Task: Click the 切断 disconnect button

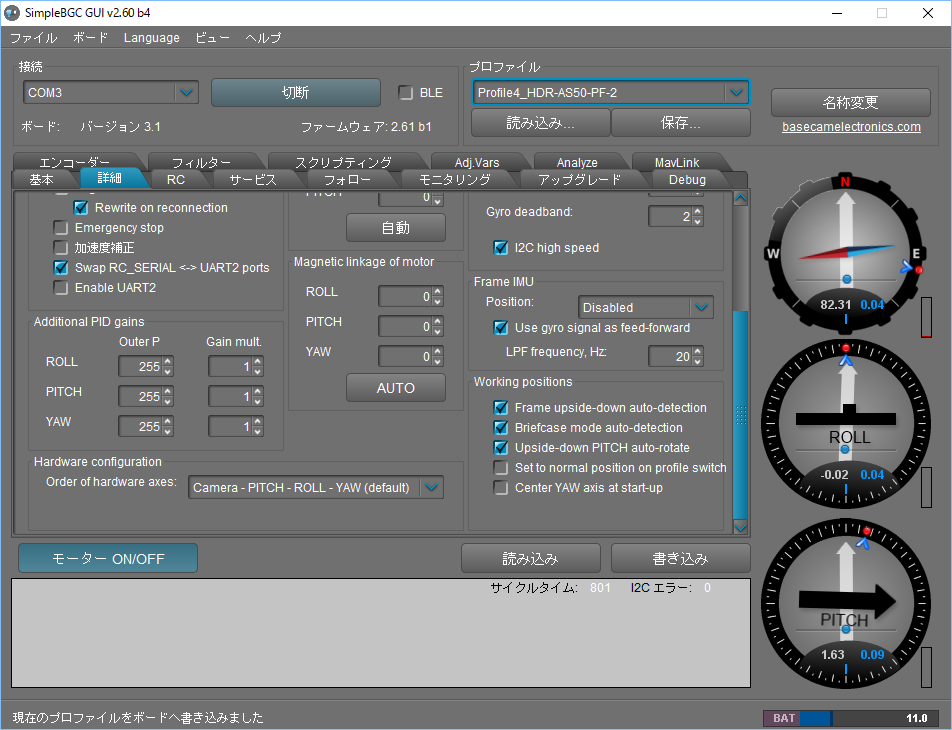Action: click(x=296, y=92)
